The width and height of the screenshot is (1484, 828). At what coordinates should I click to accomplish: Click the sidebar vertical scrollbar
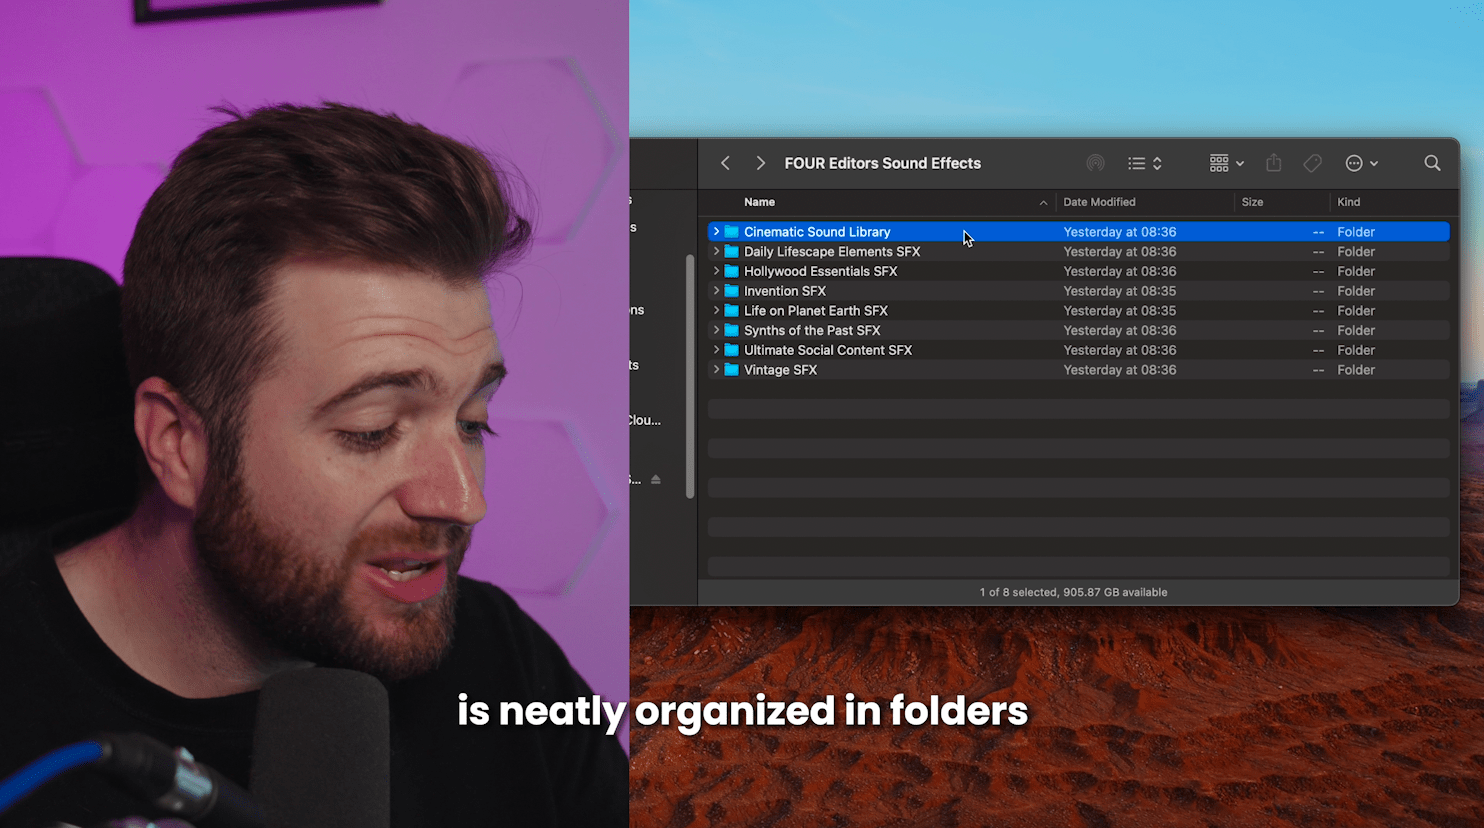(690, 375)
